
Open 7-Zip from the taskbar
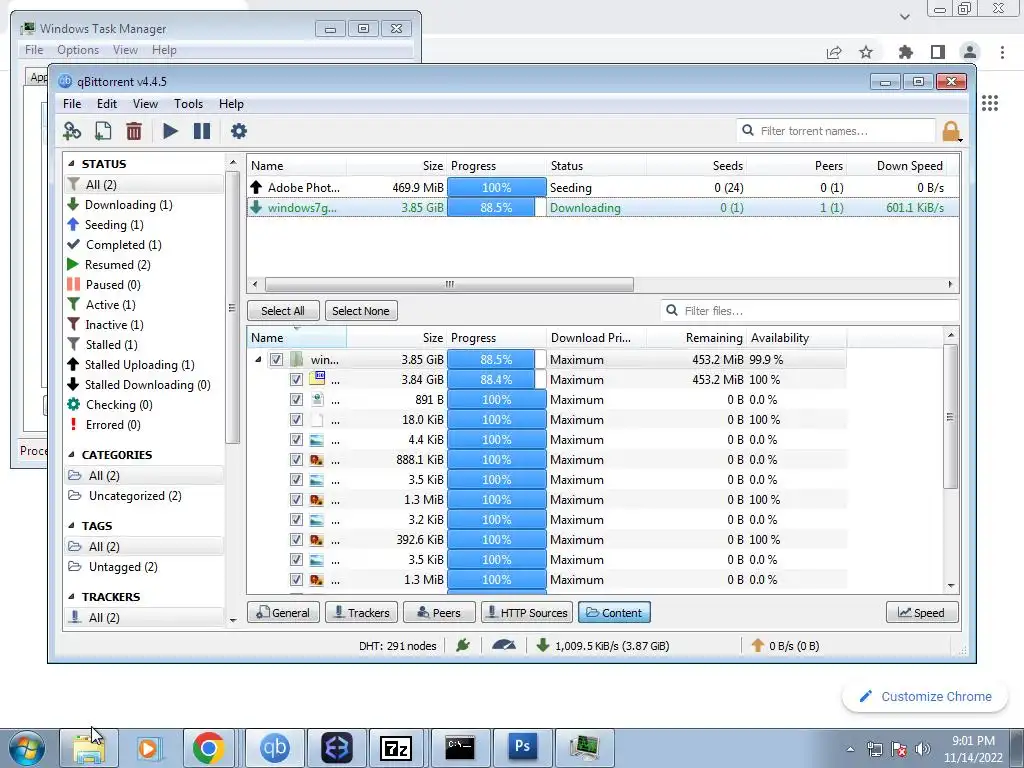[396, 748]
